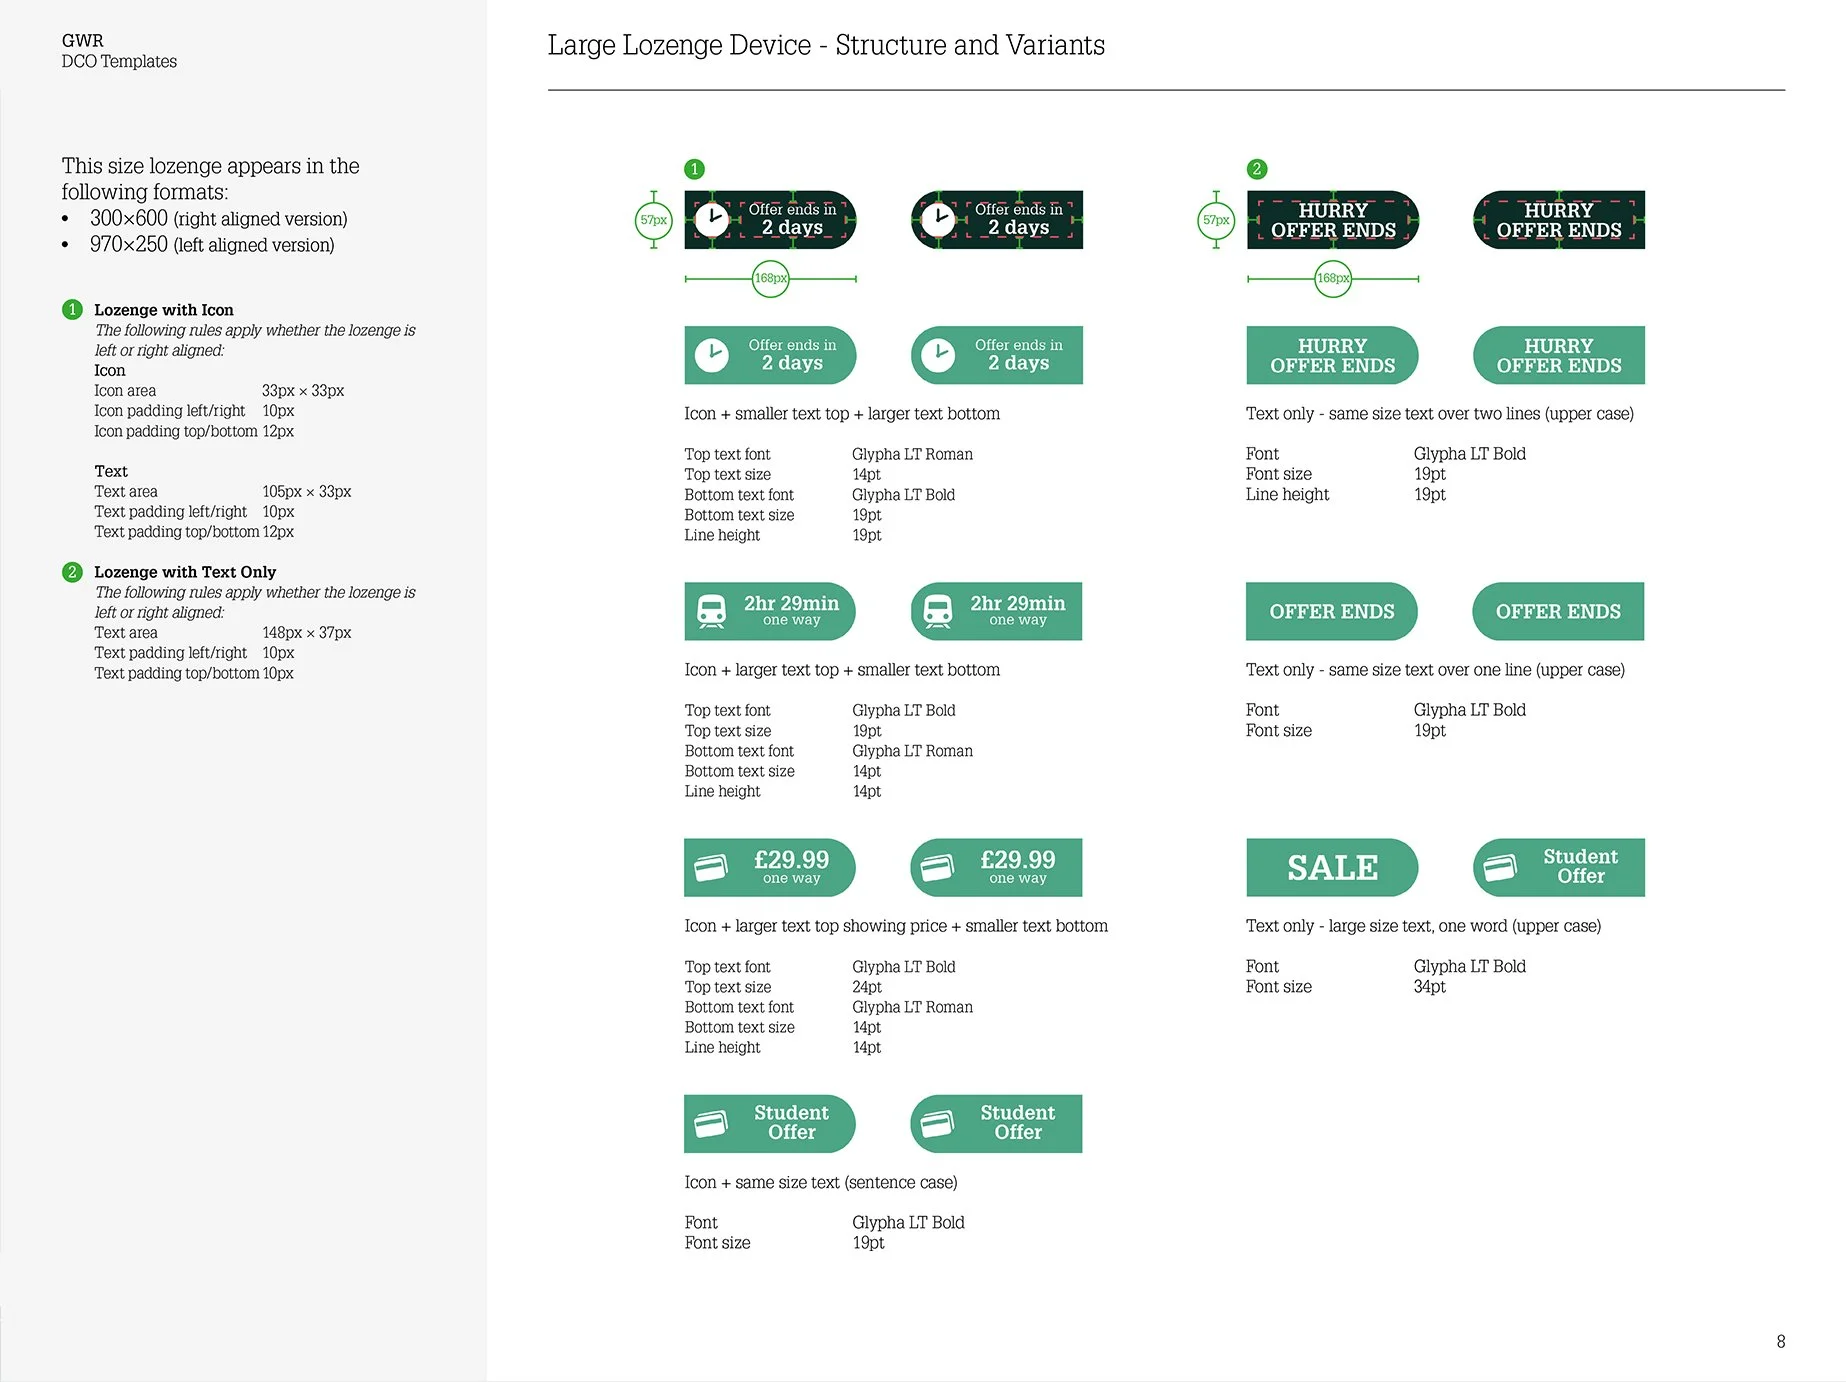Click caption about larger text top showing price
Screen dimensions: 1846x1382
click(896, 926)
